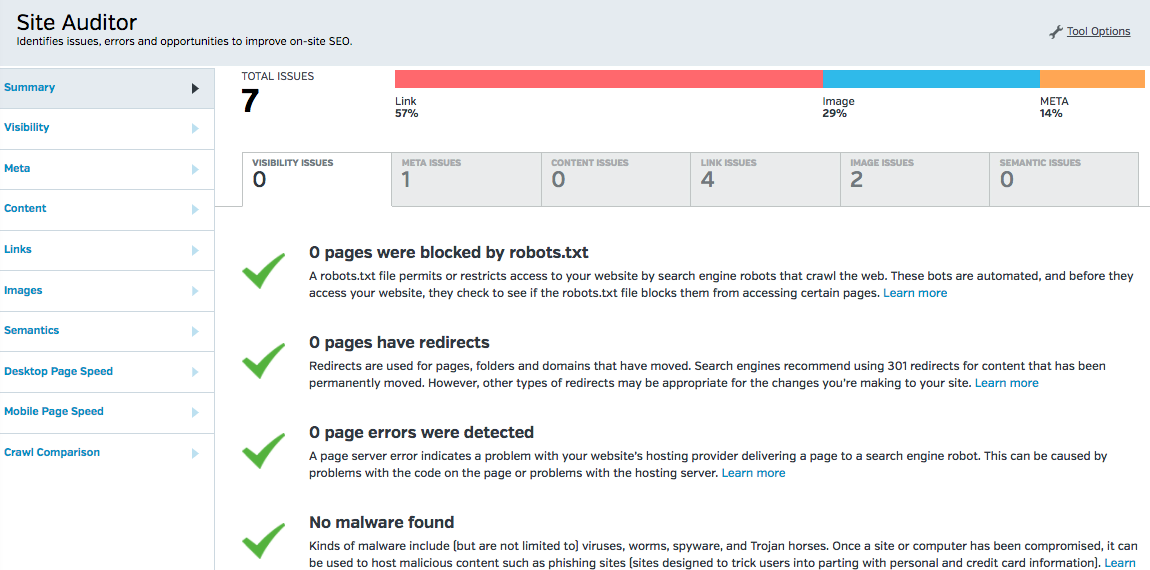Open the Visibility sidebar section
The image size is (1150, 570).
[x=107, y=128]
